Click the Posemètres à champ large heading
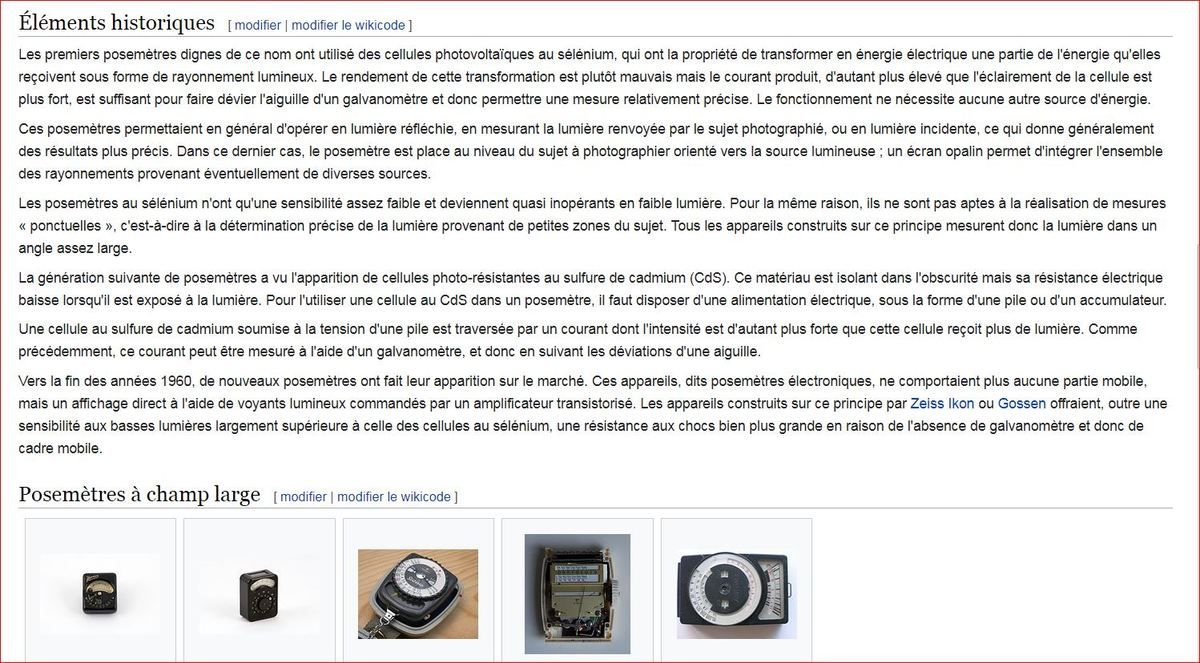This screenshot has width=1200, height=663. point(140,494)
